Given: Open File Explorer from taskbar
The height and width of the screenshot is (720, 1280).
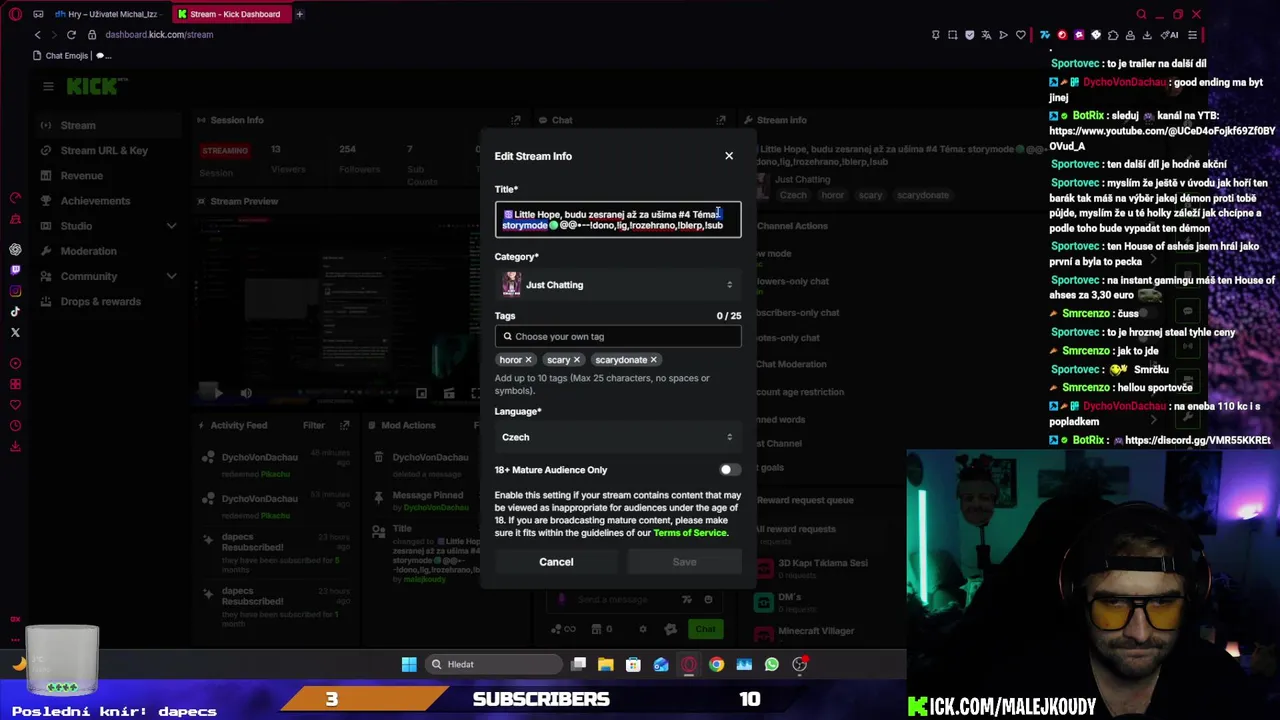Looking at the screenshot, I should coord(605,664).
